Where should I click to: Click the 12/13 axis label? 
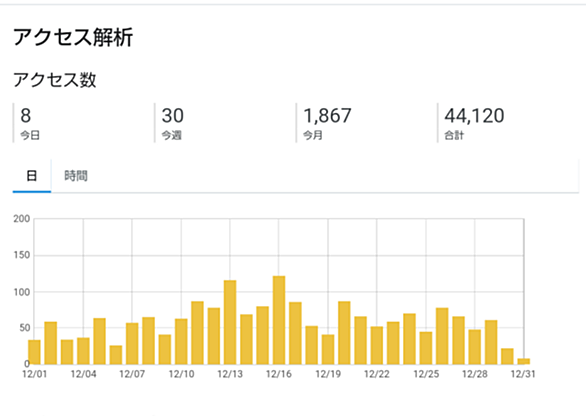pos(230,374)
